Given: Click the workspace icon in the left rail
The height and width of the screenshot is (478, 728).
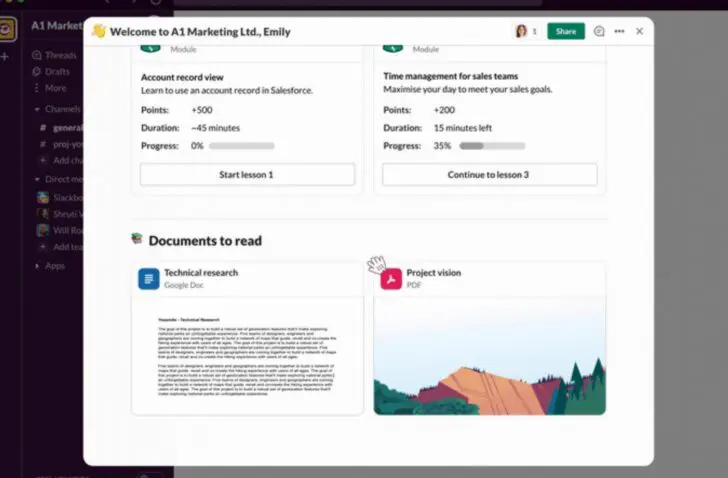Looking at the screenshot, I should [x=6, y=29].
